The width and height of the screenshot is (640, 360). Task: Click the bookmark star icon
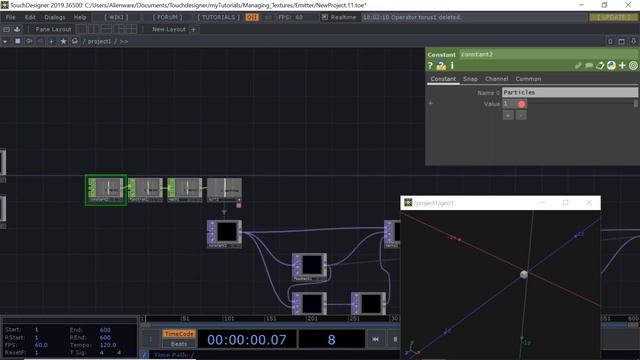pos(63,41)
